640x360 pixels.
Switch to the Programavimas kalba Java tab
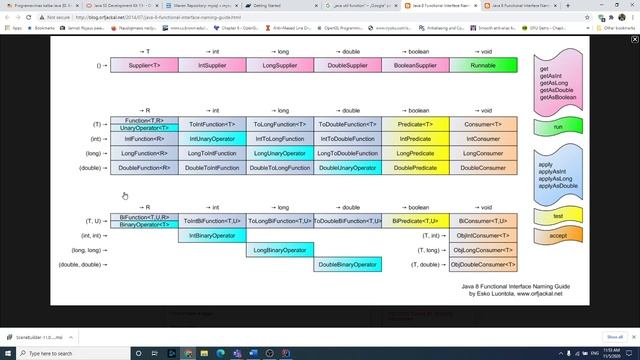42,6
